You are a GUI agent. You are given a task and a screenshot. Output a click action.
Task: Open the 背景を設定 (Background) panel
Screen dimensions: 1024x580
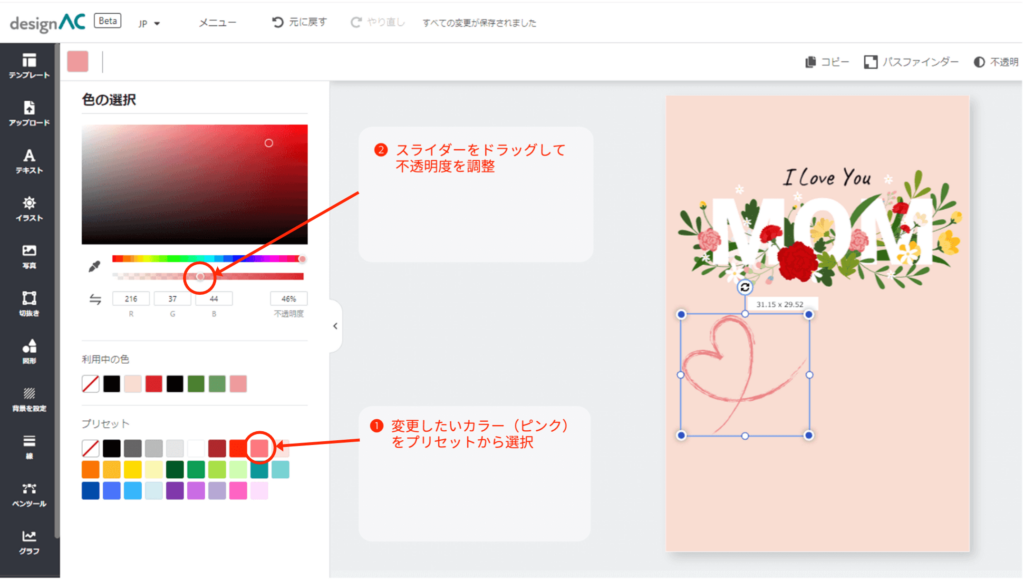pos(29,400)
